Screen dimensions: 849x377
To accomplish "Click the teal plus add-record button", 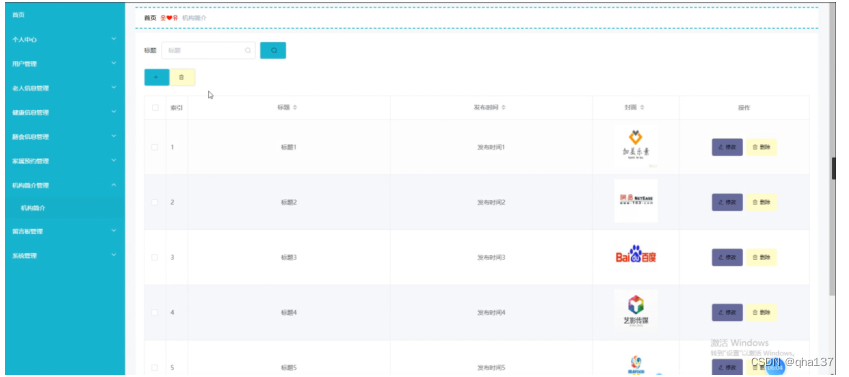I will coord(156,77).
